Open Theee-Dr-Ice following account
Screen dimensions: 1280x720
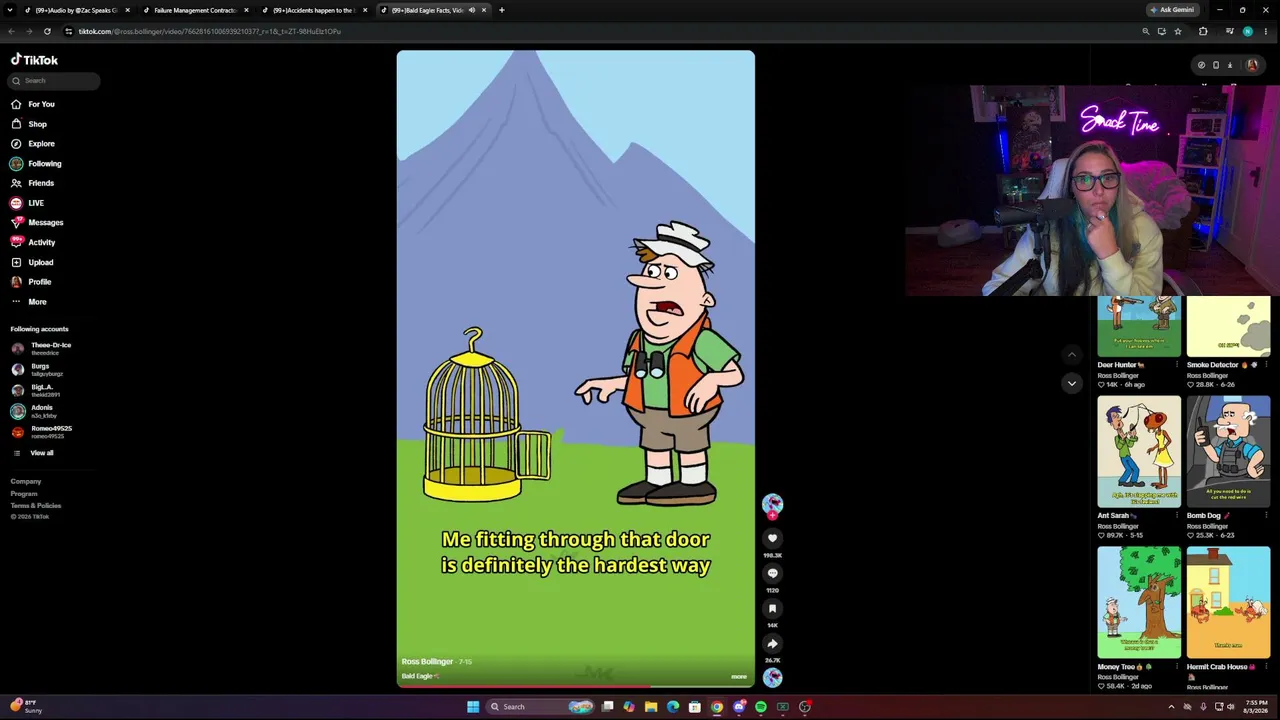(x=42, y=348)
